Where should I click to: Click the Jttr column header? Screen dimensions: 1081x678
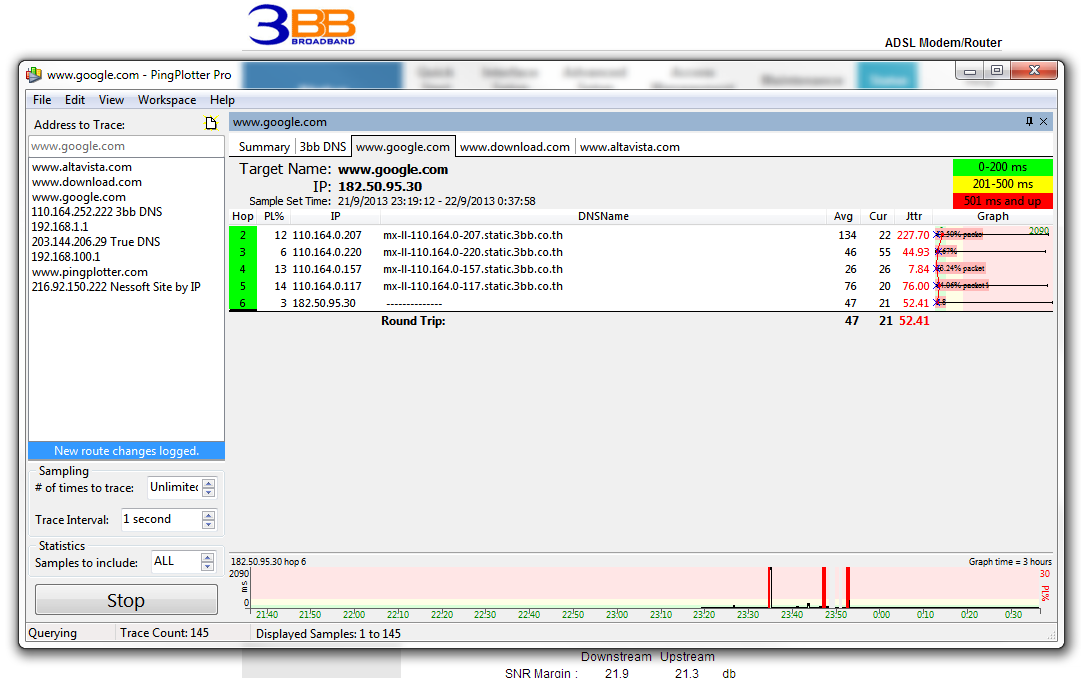(x=913, y=217)
